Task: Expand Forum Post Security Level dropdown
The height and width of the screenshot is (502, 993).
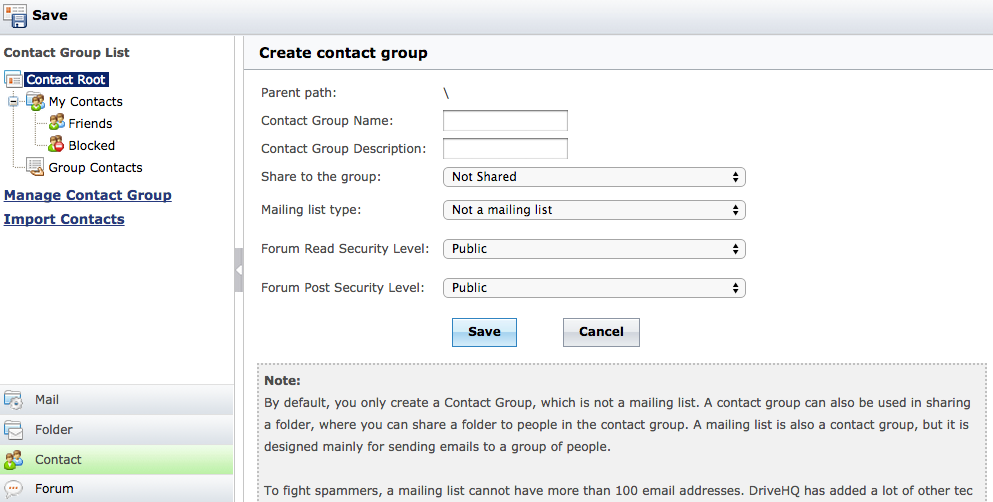Action: coord(594,288)
